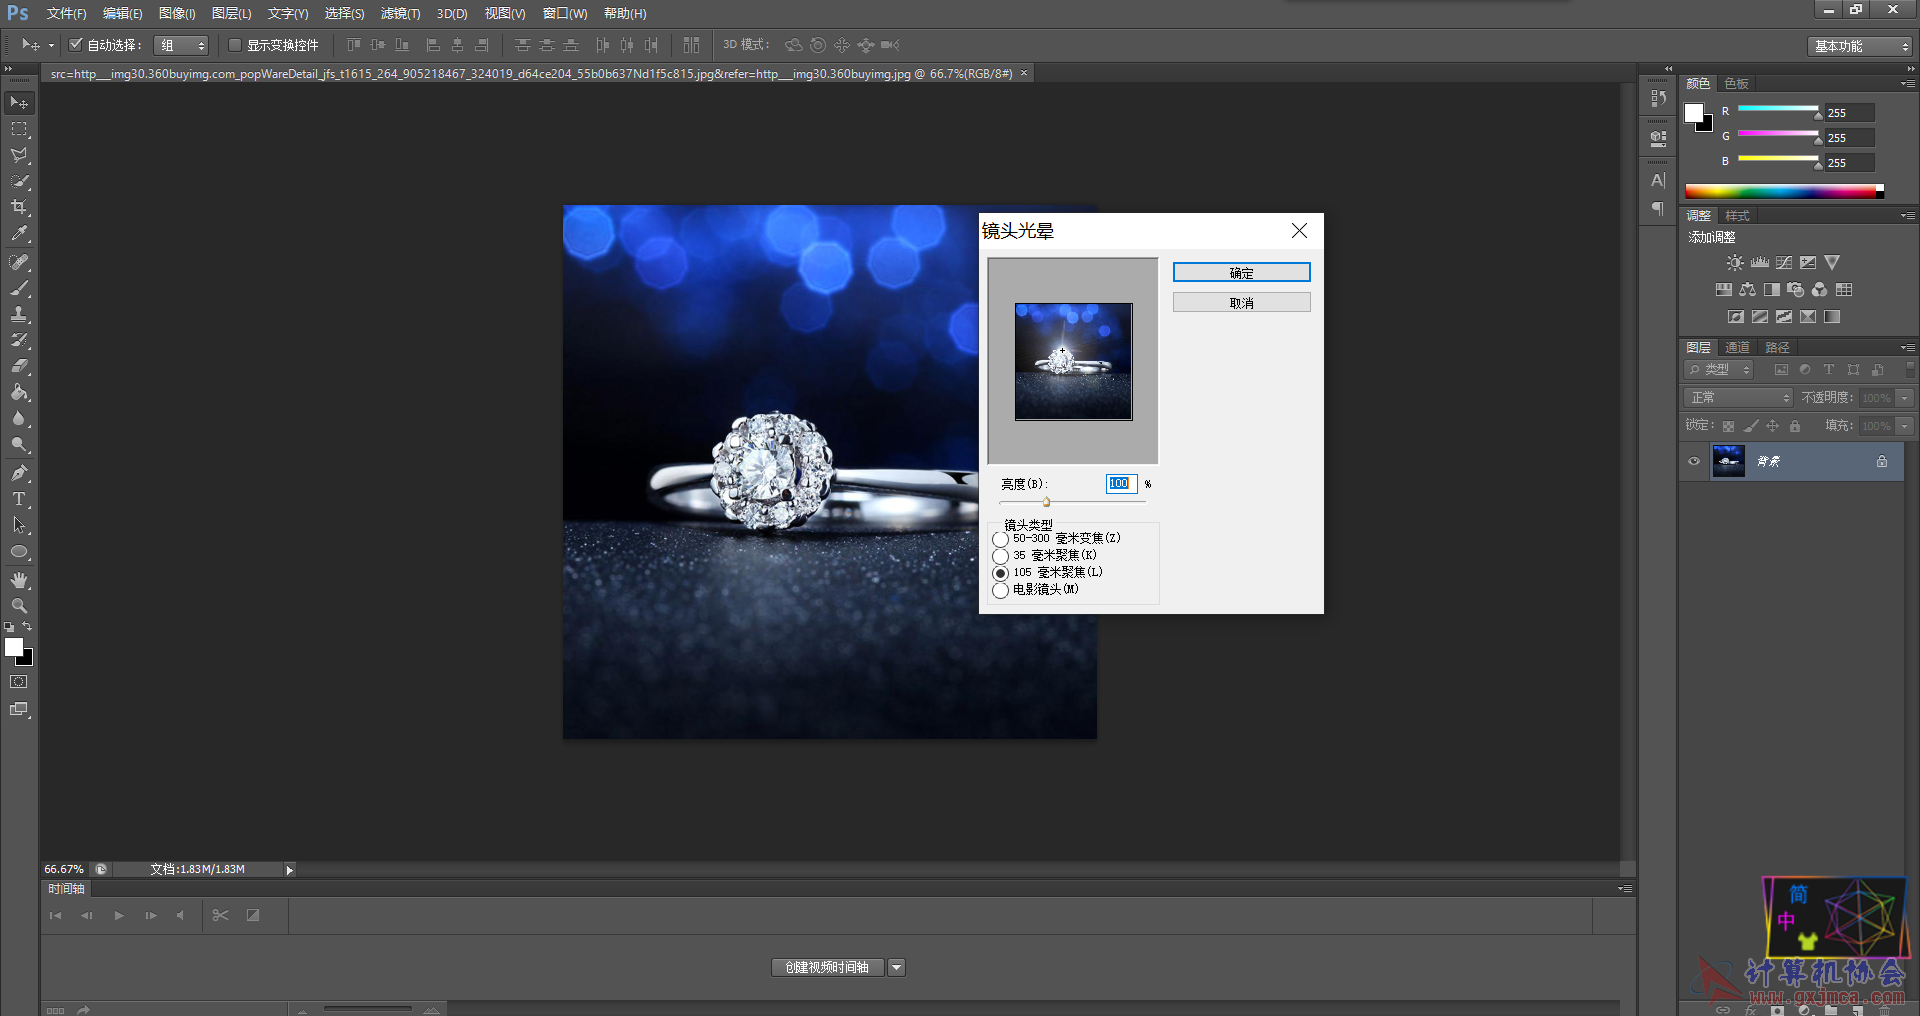Screen dimensions: 1920x1016
Task: Cancel the Lens Flare dialog
Action: (x=1241, y=303)
